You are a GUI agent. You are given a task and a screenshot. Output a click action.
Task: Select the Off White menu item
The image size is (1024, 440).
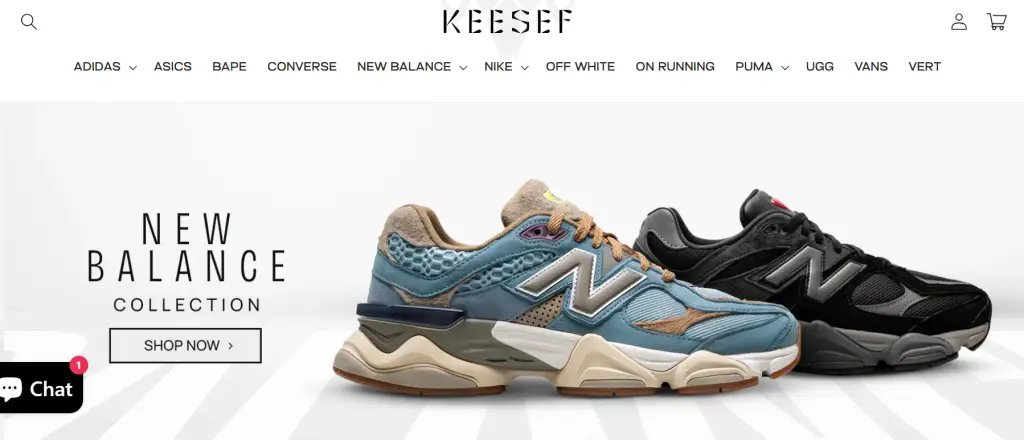[581, 67]
